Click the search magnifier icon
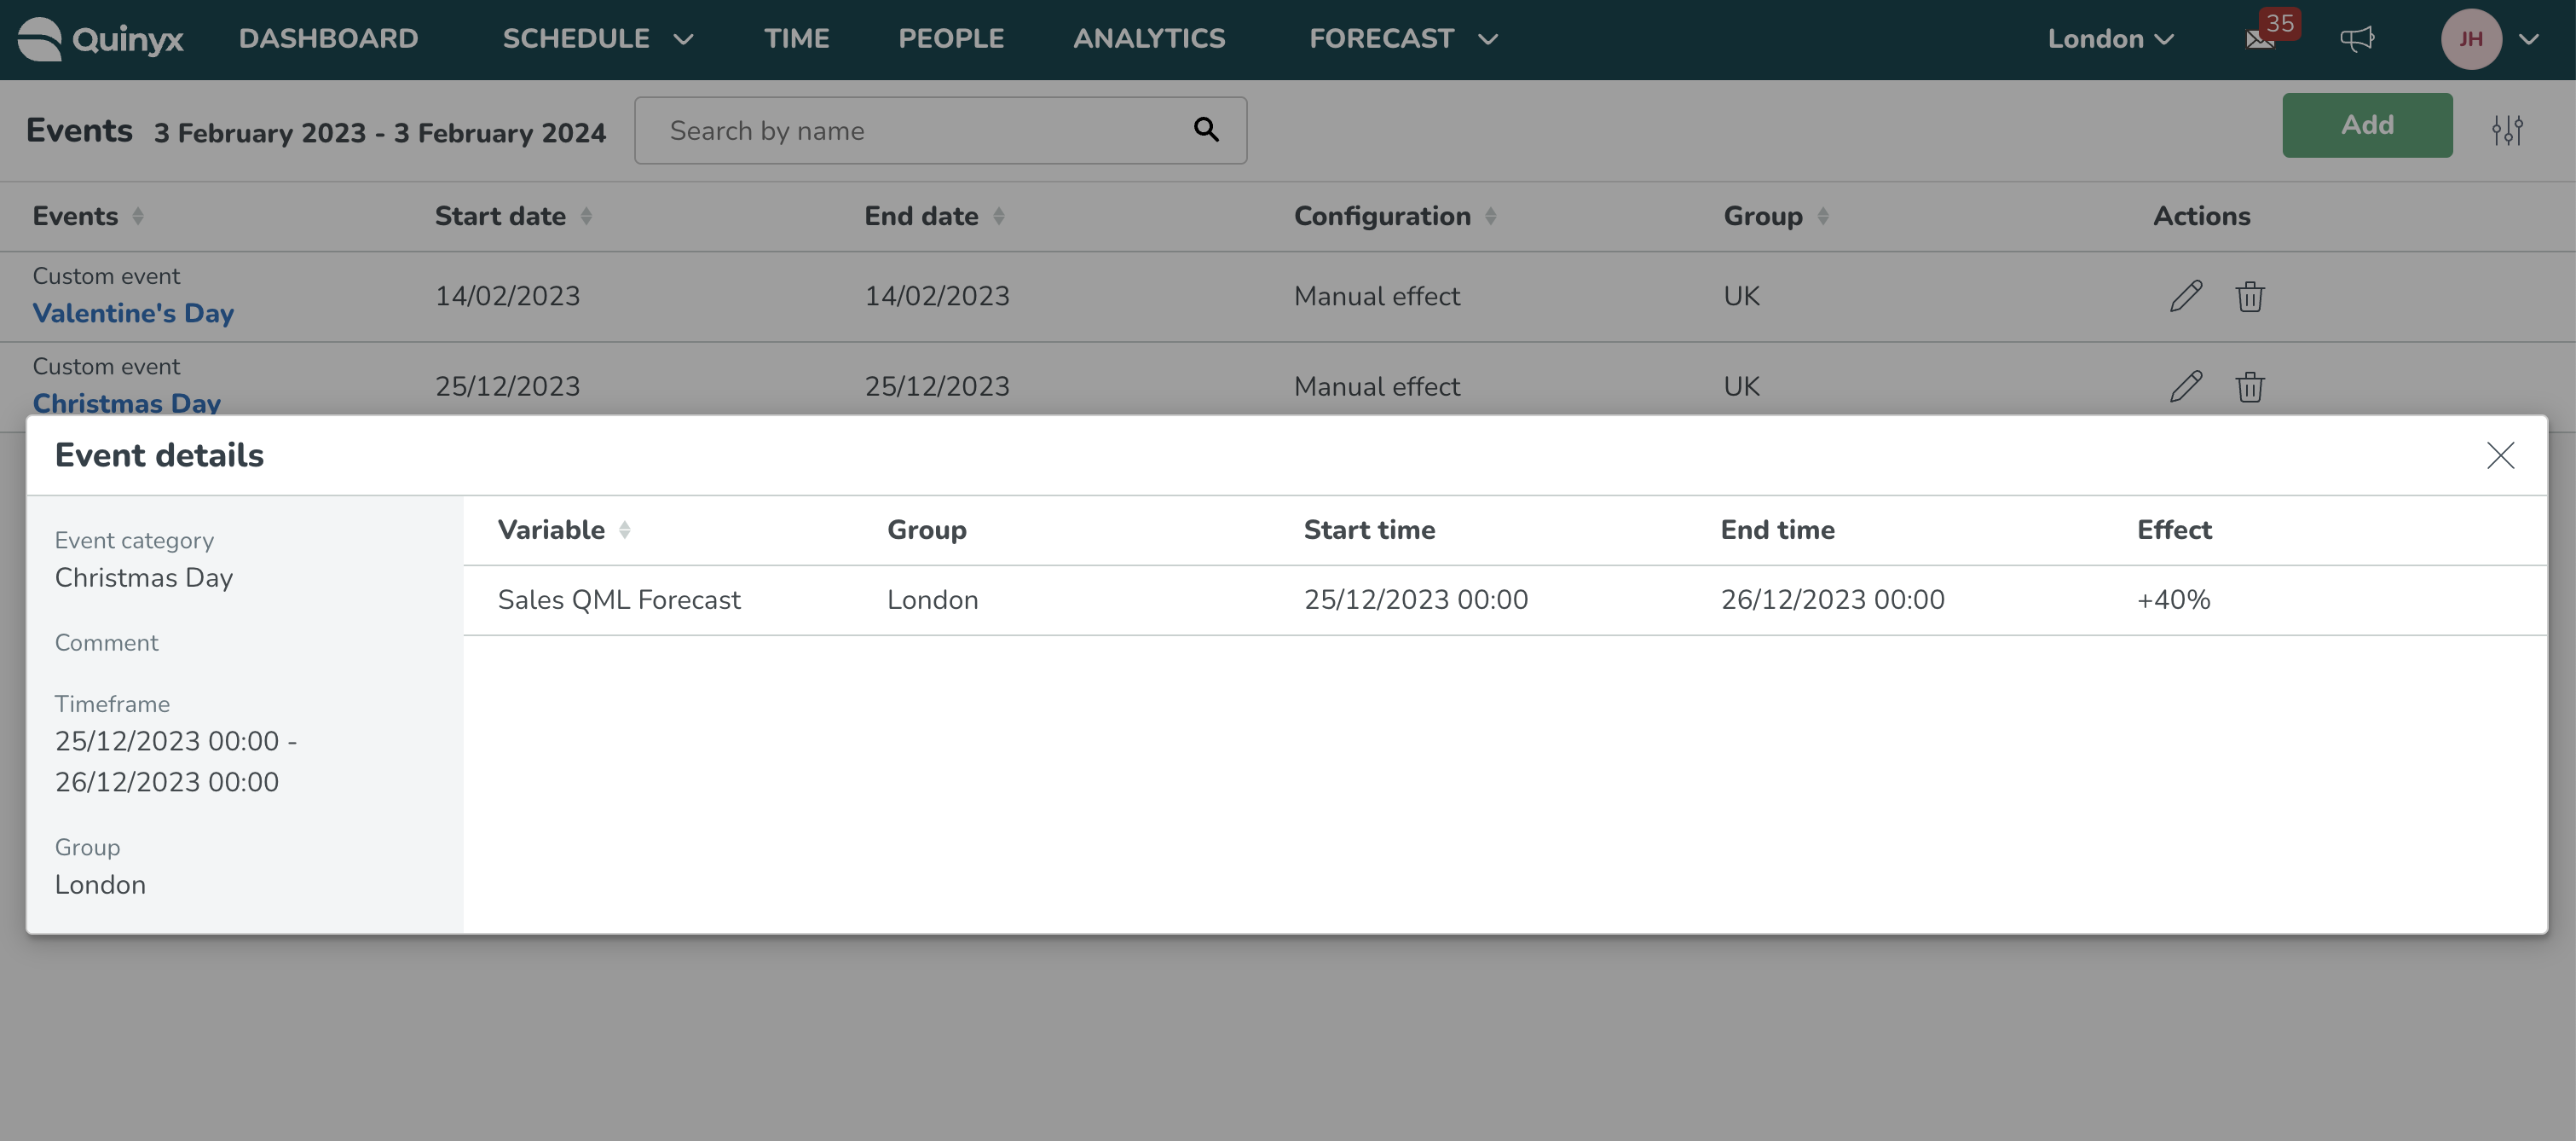Viewport: 2576px width, 1141px height. point(1206,130)
